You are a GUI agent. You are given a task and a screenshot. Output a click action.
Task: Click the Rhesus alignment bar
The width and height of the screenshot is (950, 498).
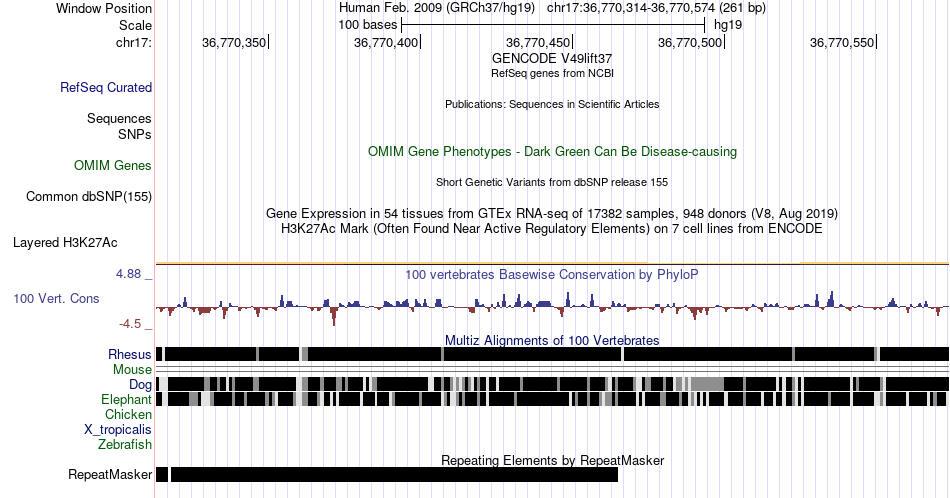(553, 354)
